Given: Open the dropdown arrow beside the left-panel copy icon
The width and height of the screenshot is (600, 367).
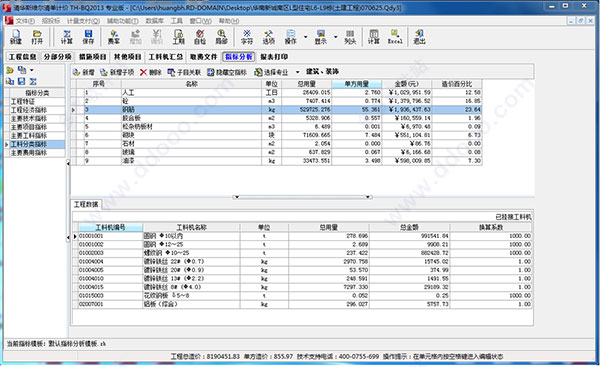Looking at the screenshot, I should [x=32, y=70].
